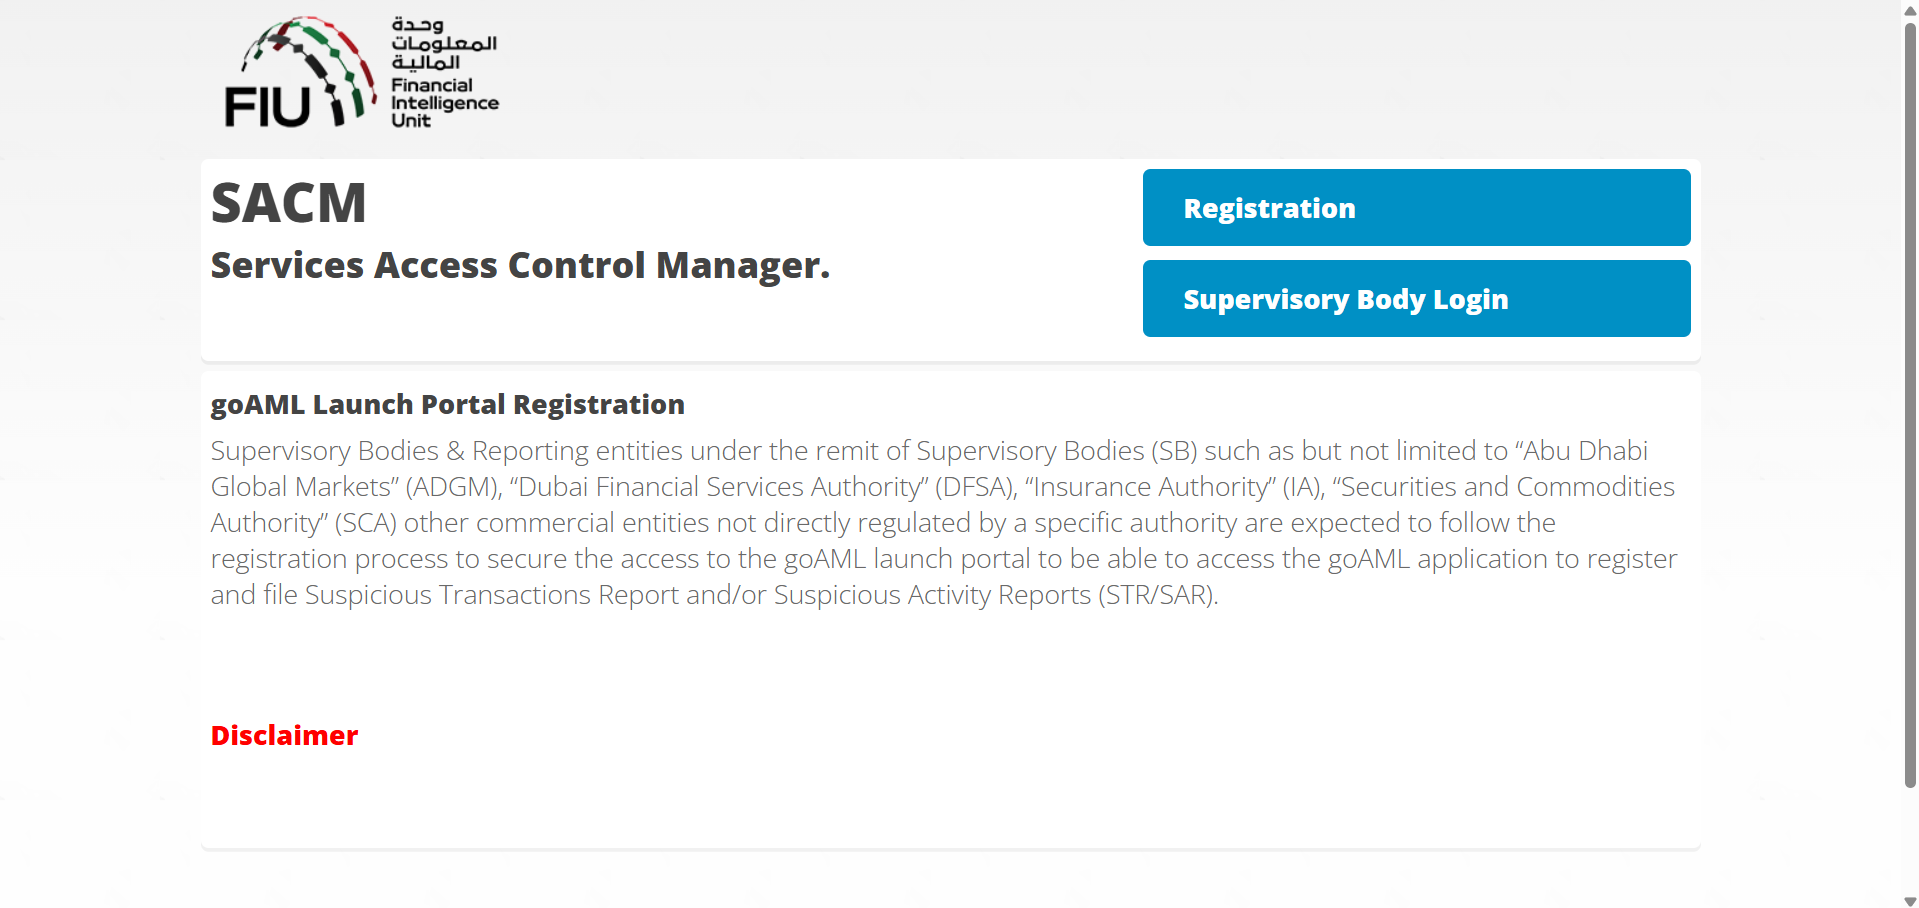Click the "(STR/SAR)" text ending the paragraph
This screenshot has height=908, width=1919.
pyautogui.click(x=1158, y=595)
